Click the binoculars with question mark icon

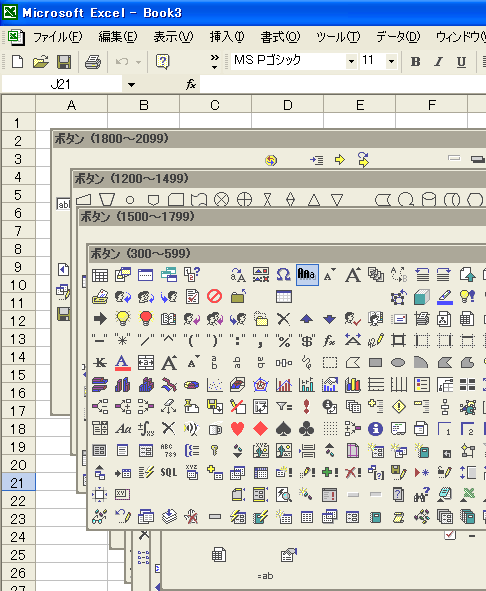click(422, 495)
